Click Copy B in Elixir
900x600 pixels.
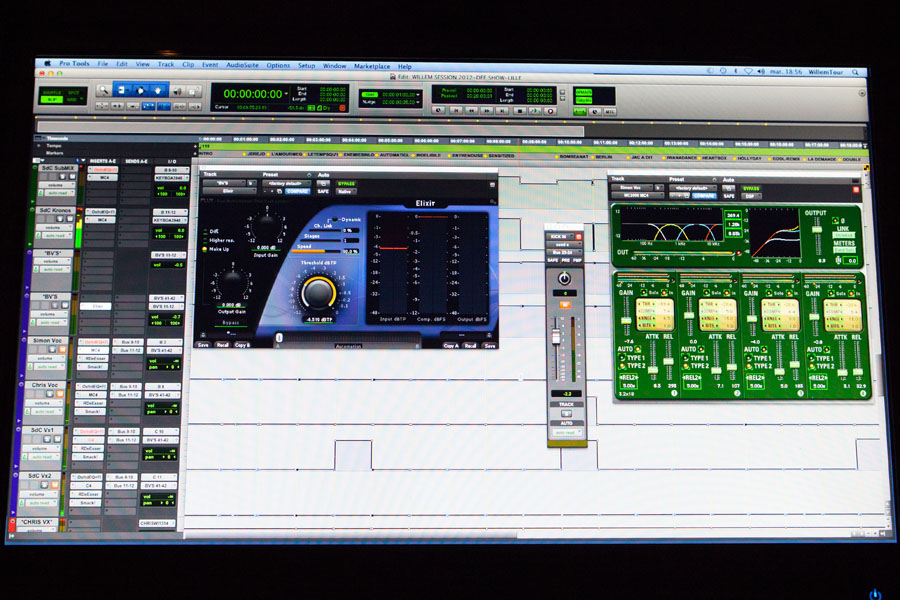[242, 345]
